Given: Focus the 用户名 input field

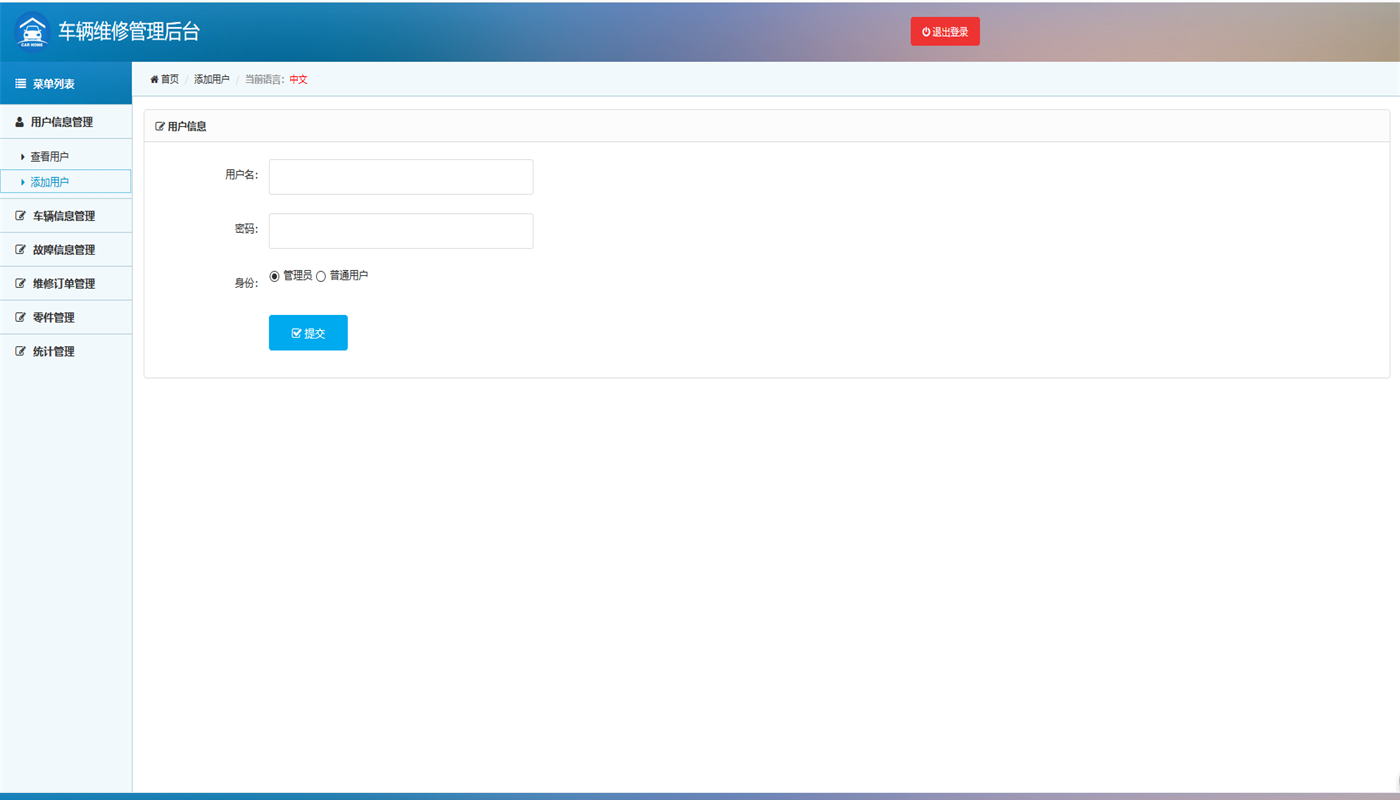Looking at the screenshot, I should pos(401,177).
